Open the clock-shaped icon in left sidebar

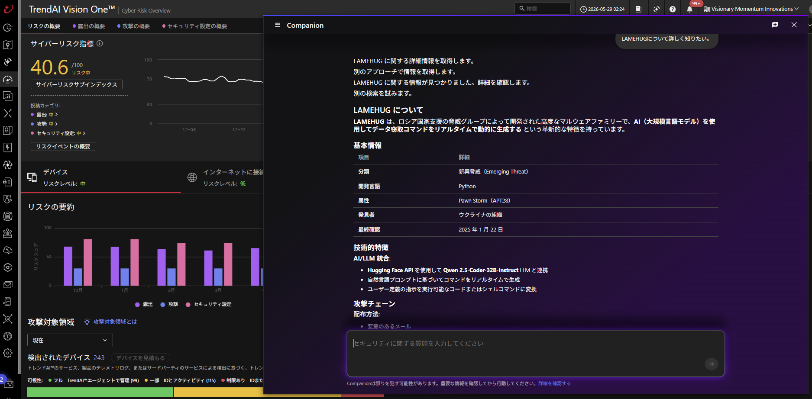click(7, 28)
